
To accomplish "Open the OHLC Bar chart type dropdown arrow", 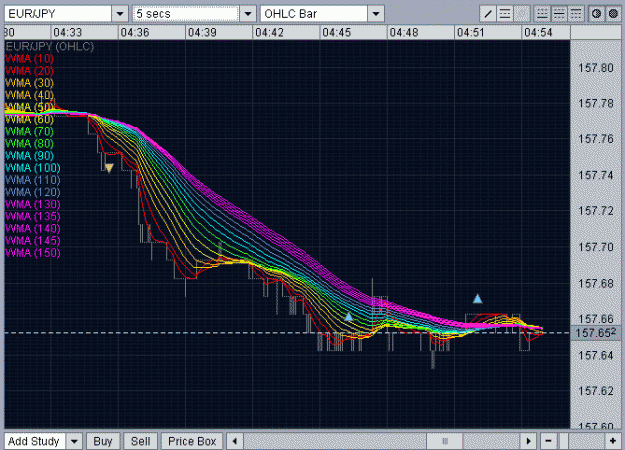I will [375, 14].
